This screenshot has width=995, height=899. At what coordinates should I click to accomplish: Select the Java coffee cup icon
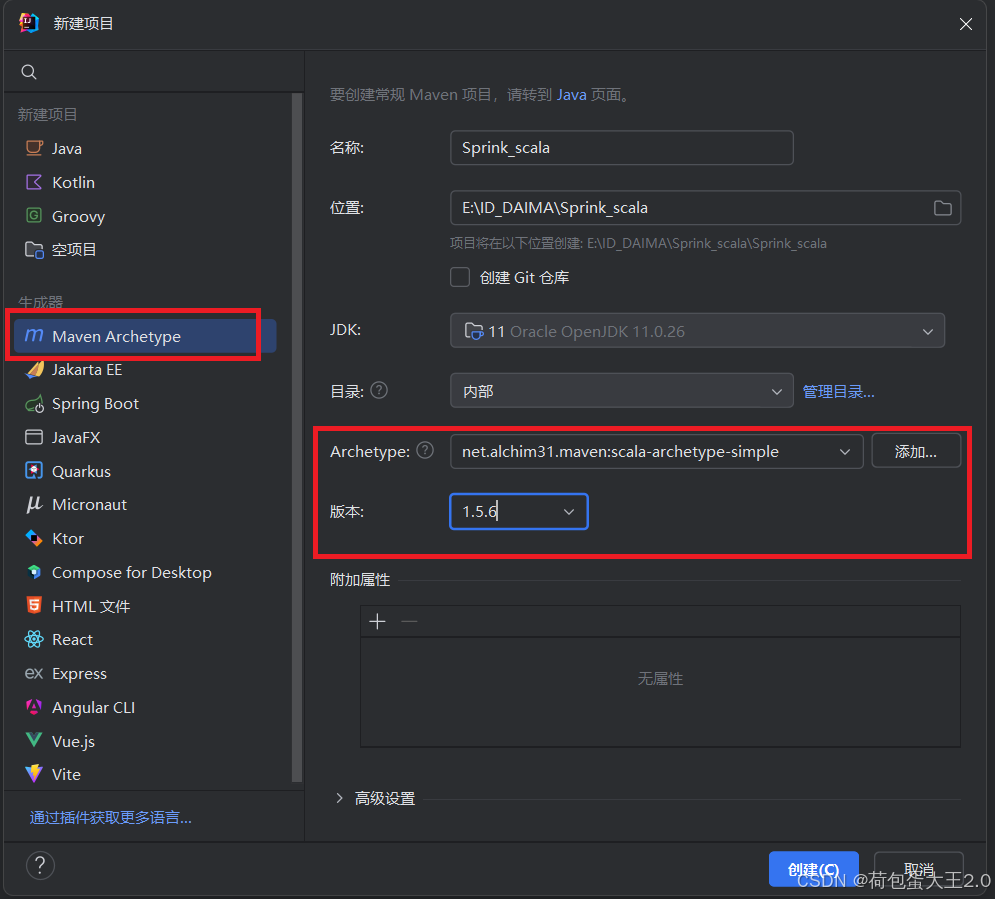[34, 148]
